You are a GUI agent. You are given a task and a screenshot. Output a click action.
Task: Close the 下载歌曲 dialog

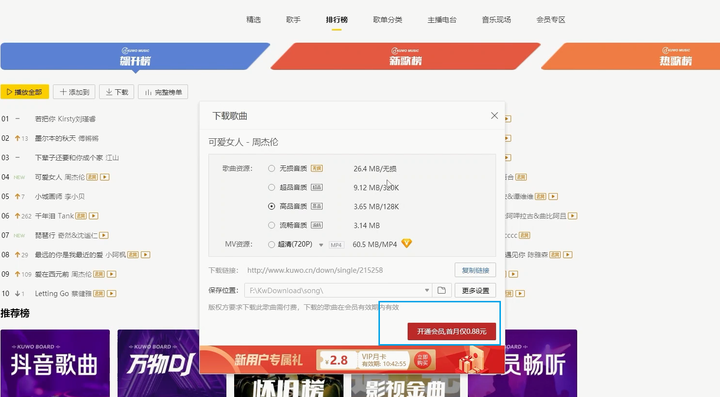[x=494, y=116]
